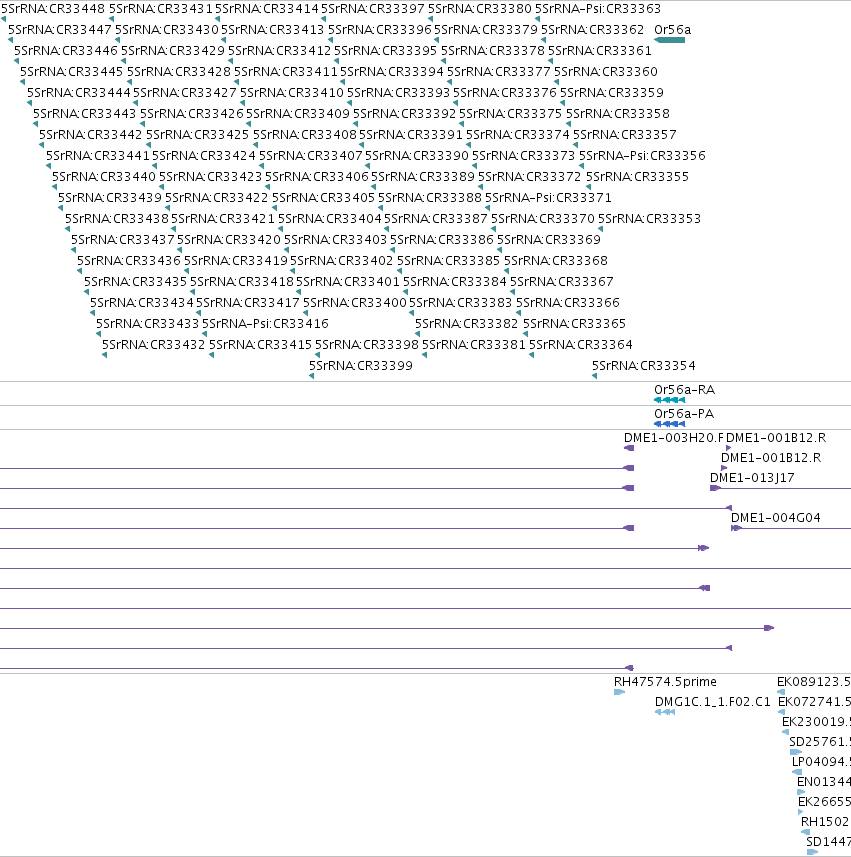Select the SD25761.5 EST label
This screenshot has width=851, height=857.
click(x=820, y=742)
